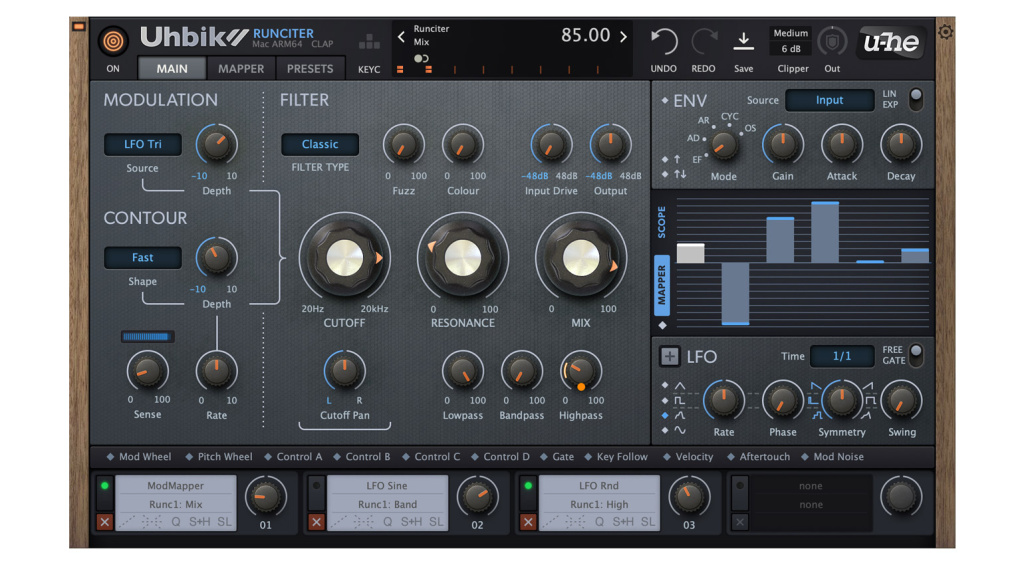Open settings with the gear icon
This screenshot has height=565, width=1024.
point(946,32)
